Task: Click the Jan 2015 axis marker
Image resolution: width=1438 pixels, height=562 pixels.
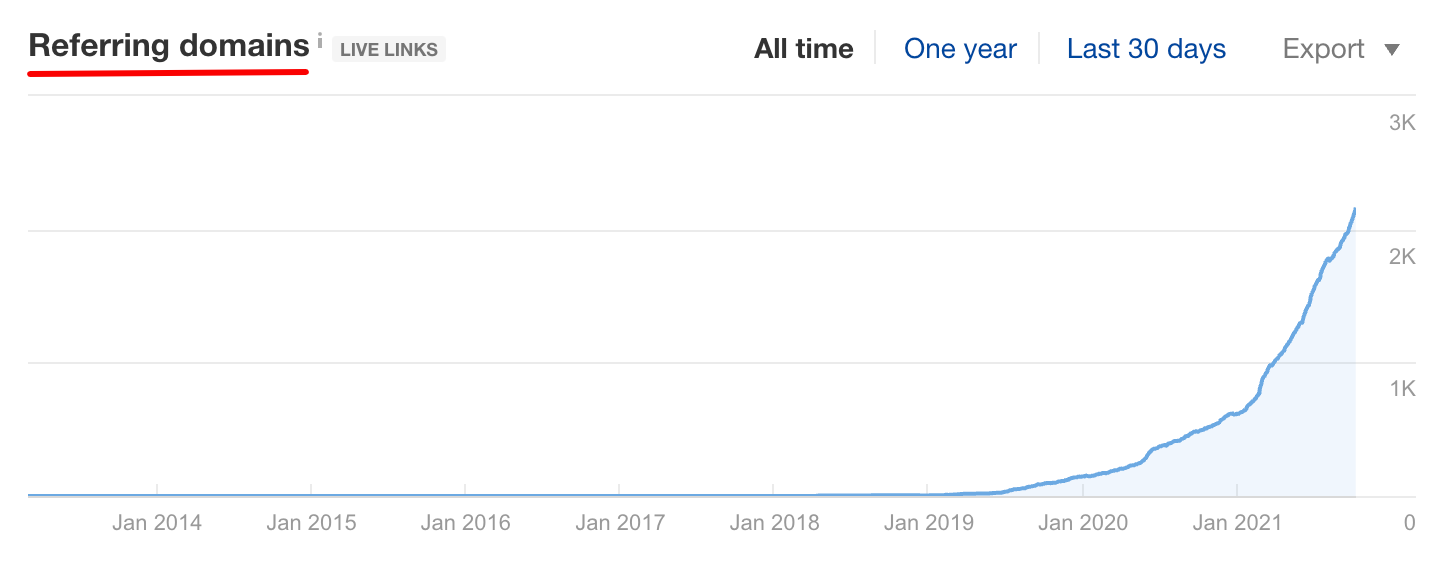Action: tap(311, 522)
